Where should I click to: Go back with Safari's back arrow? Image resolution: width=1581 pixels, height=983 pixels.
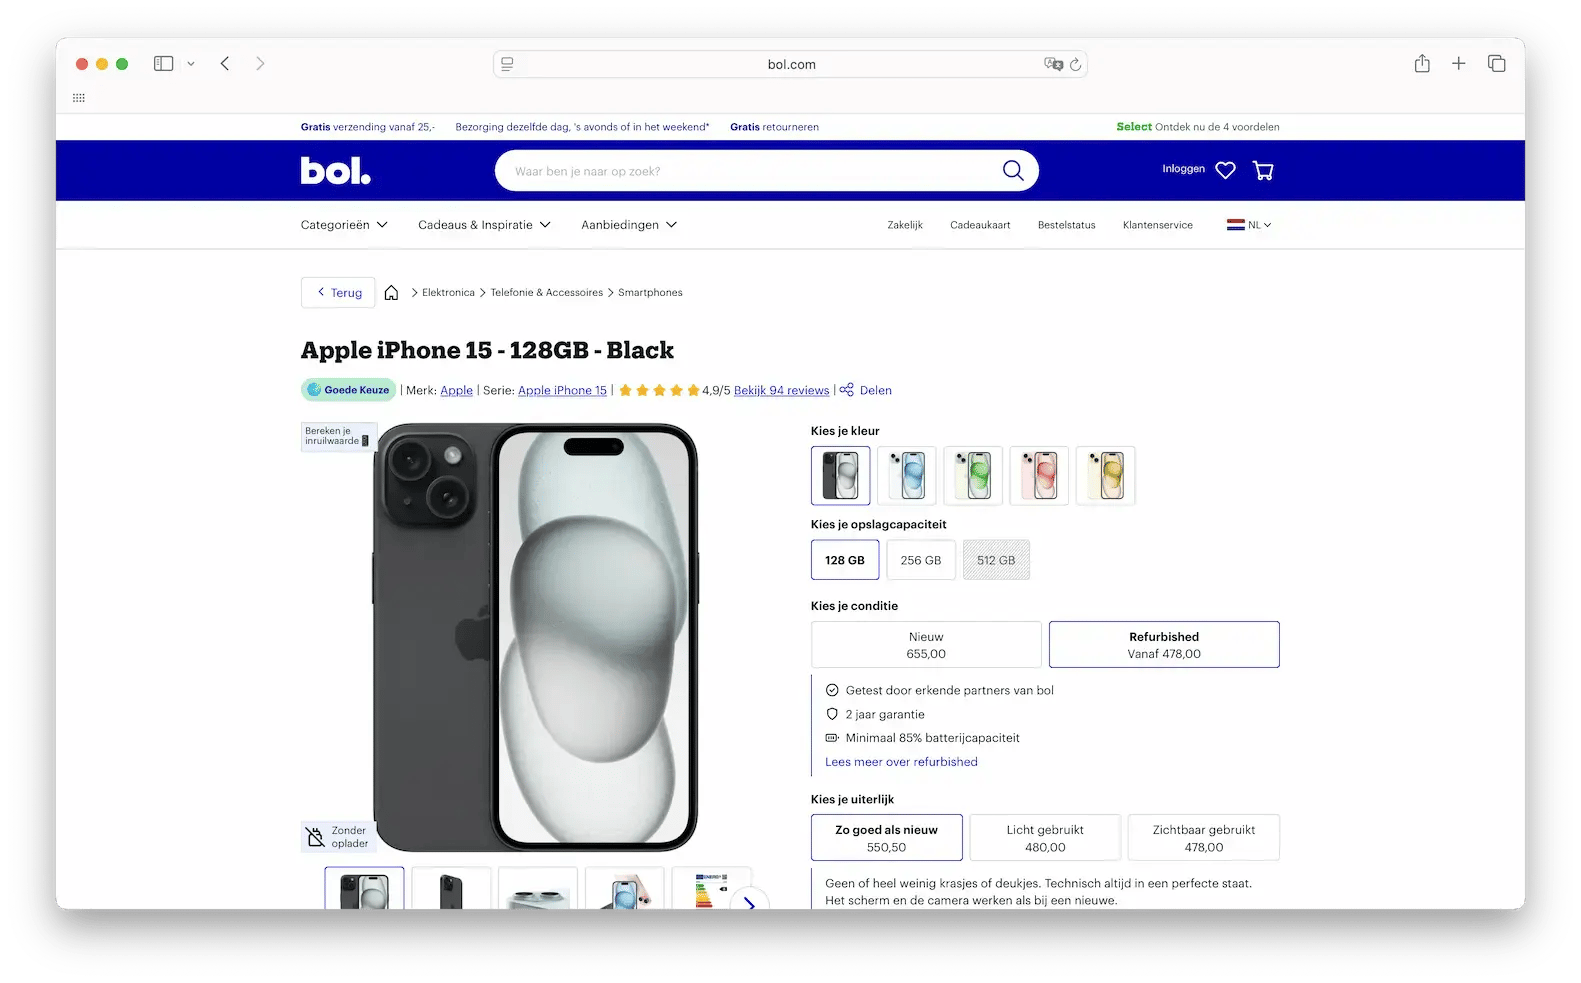pos(225,63)
